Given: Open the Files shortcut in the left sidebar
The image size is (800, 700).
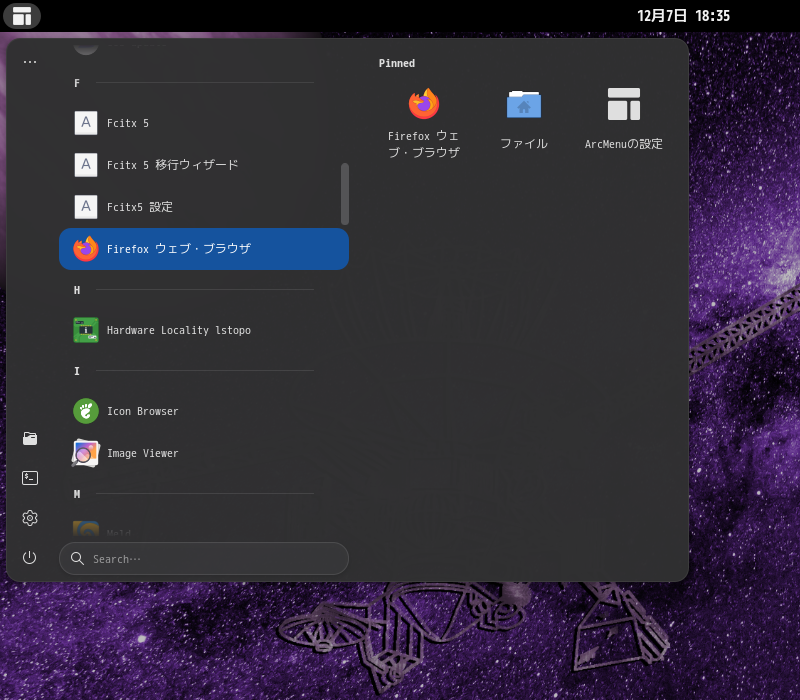Looking at the screenshot, I should (30, 438).
